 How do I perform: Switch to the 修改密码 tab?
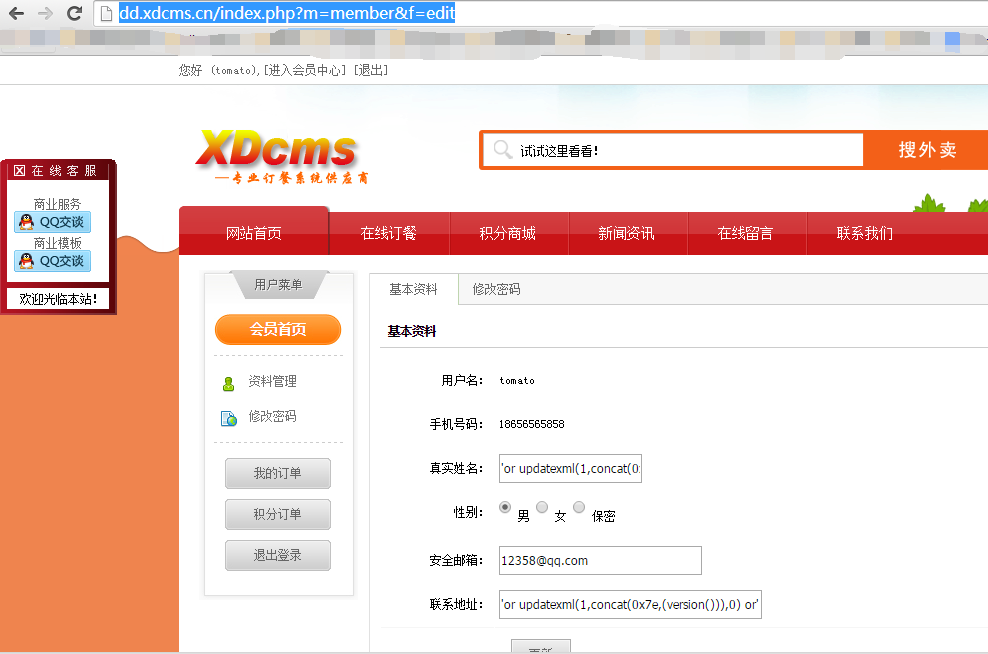(497, 289)
